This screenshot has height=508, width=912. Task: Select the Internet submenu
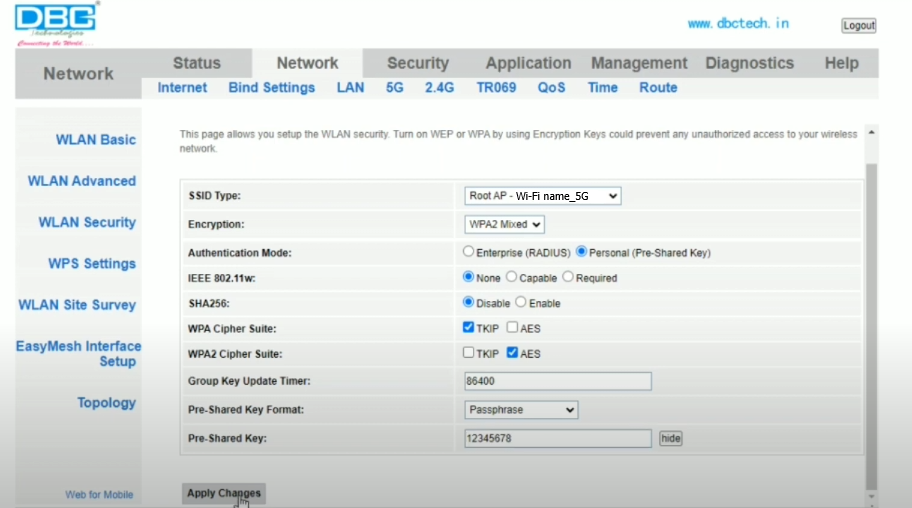182,88
